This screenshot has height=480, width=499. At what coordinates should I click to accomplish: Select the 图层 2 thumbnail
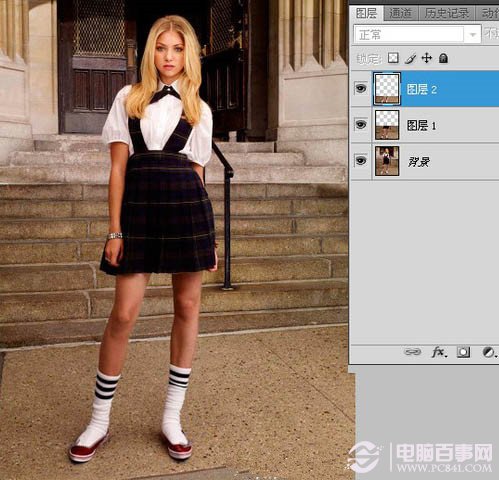[x=387, y=89]
